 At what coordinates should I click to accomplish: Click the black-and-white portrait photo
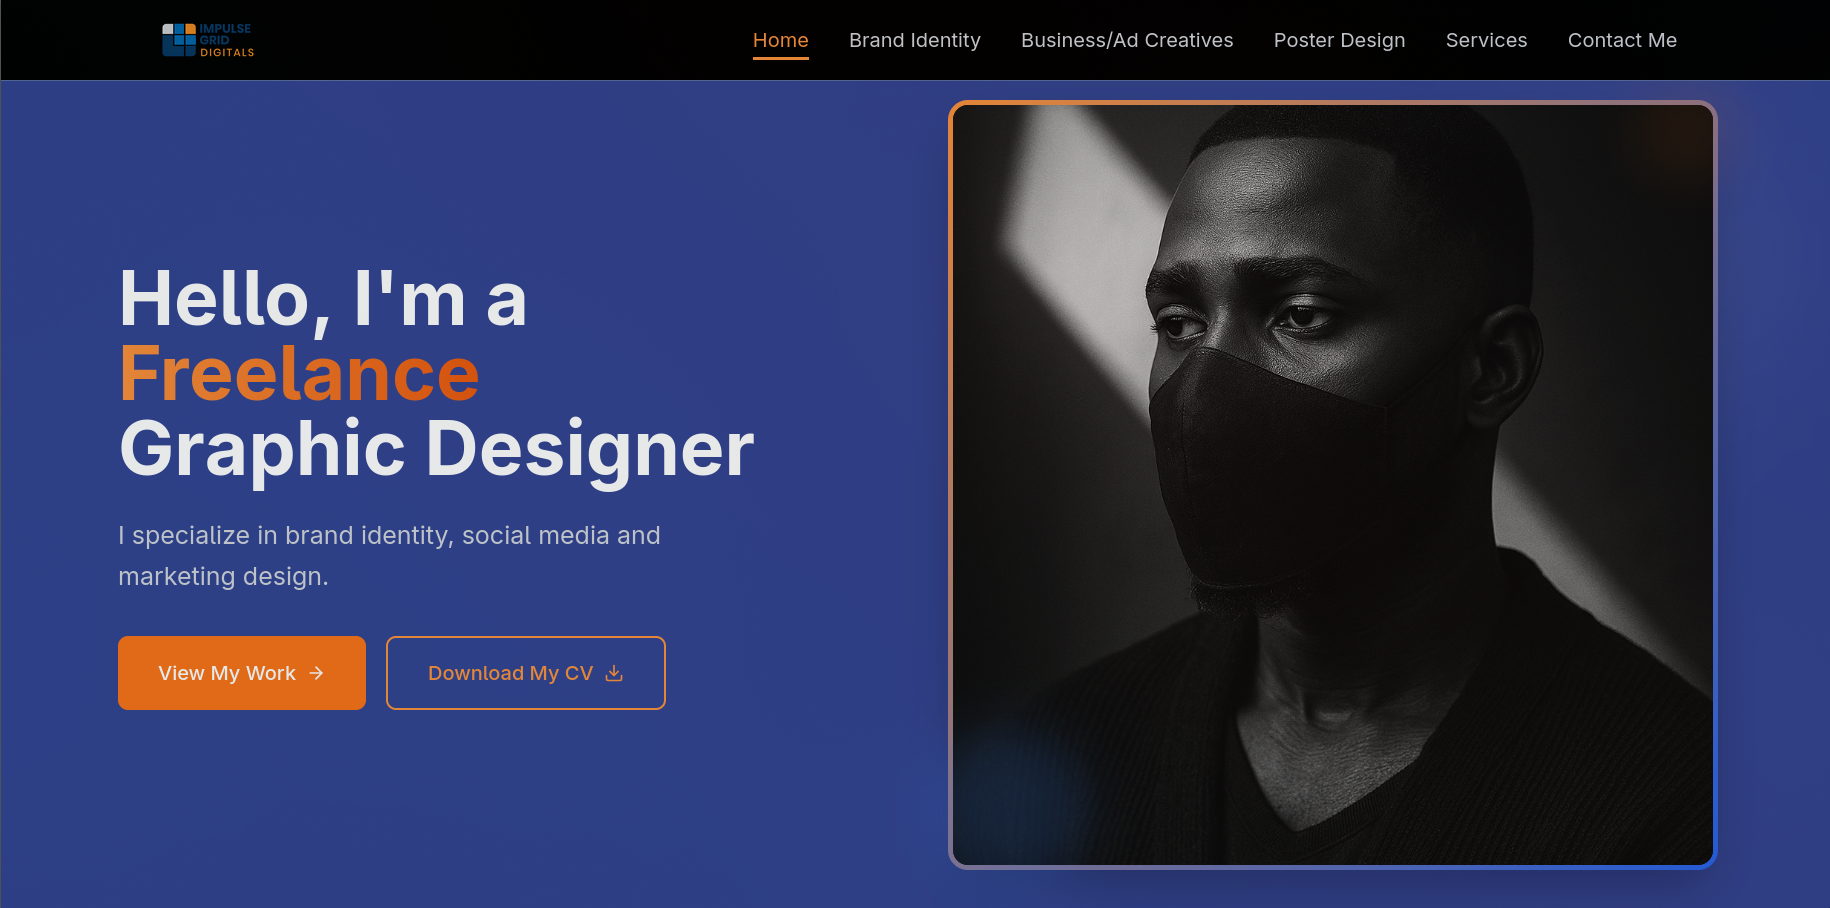1333,485
